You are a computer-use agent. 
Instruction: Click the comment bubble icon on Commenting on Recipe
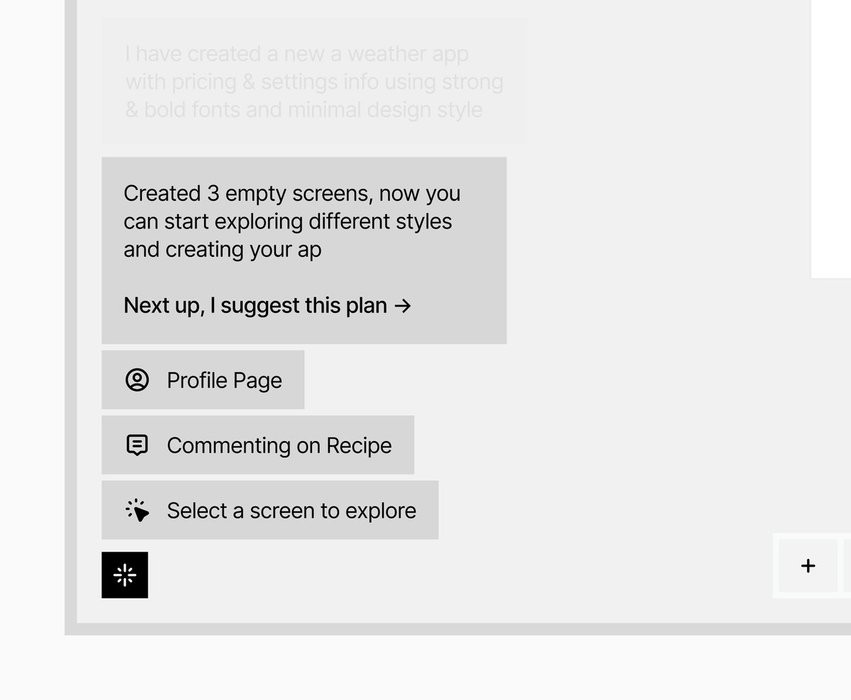(137, 445)
